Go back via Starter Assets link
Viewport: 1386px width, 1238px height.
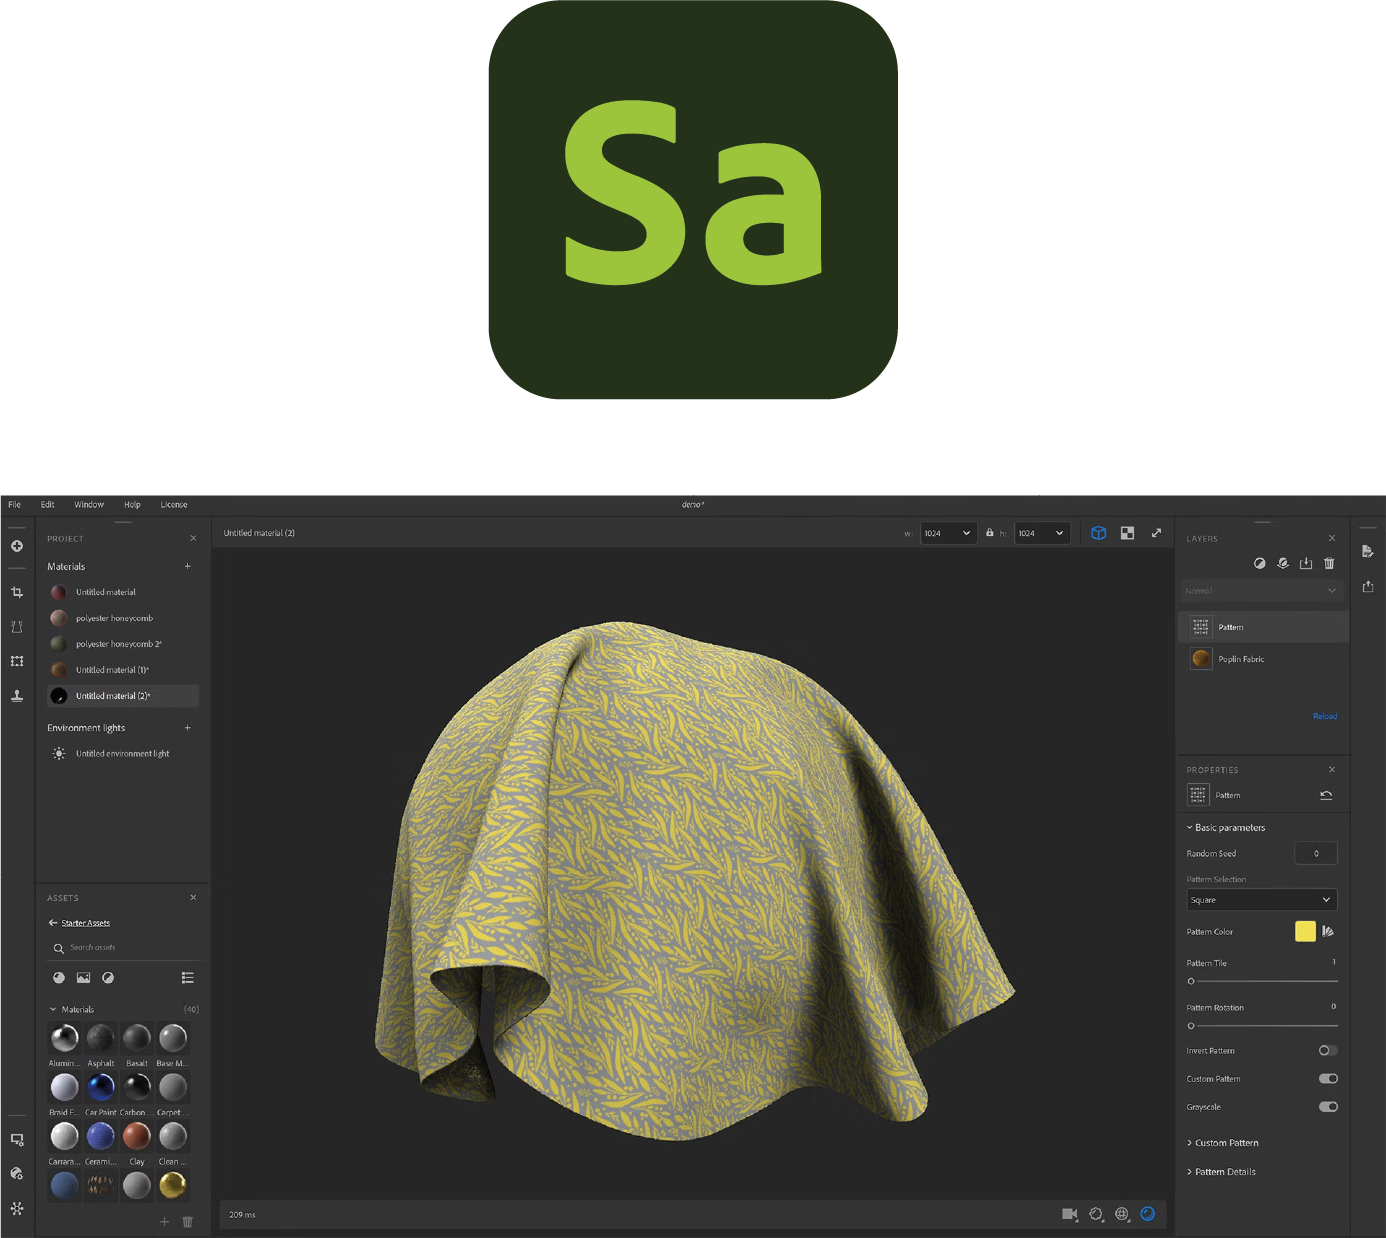pos(85,923)
